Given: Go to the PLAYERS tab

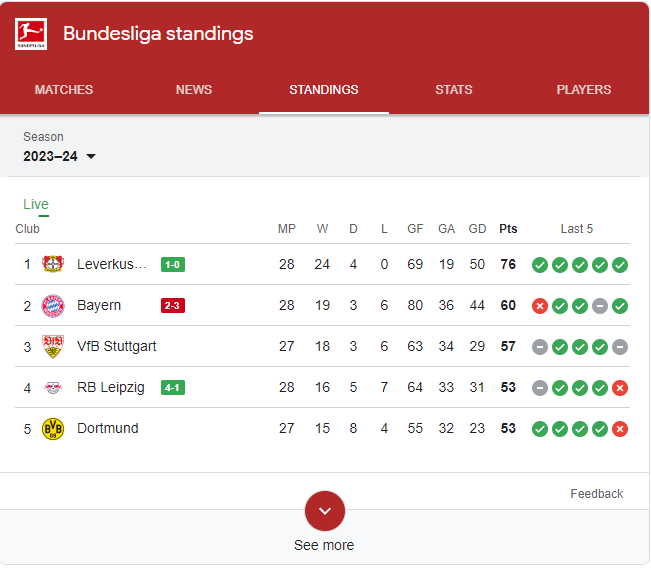Looking at the screenshot, I should [584, 90].
